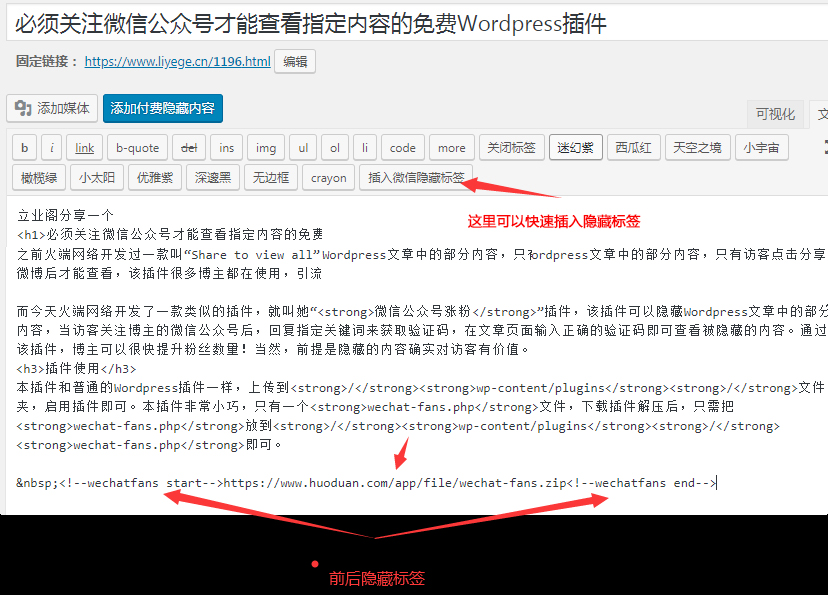This screenshot has width=828, height=595.
Task: Click the code quicktag button
Action: coord(403,148)
